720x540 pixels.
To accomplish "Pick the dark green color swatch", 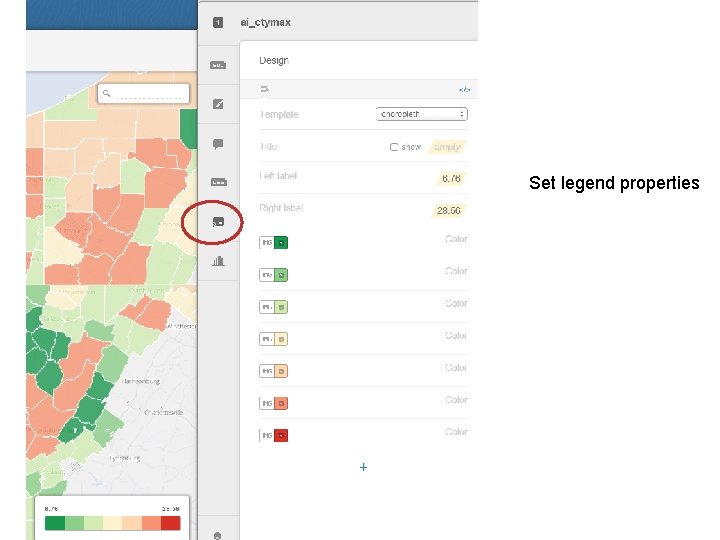I will tap(281, 242).
